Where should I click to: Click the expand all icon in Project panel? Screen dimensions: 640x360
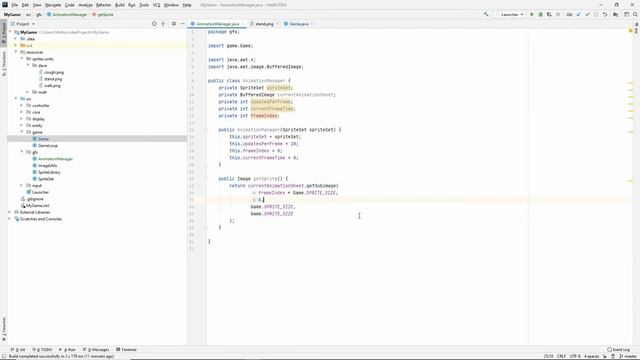pos(163,24)
